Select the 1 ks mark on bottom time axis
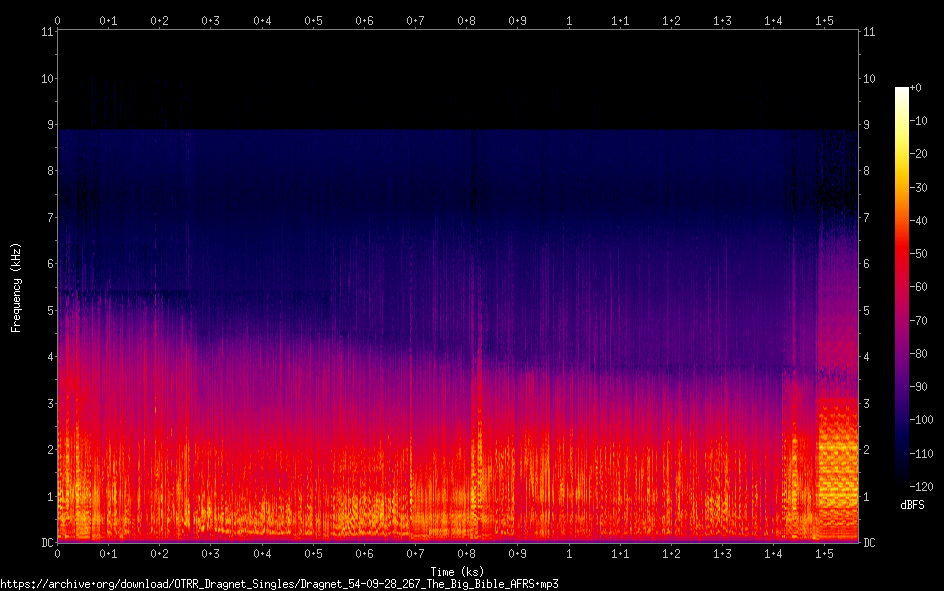The image size is (944, 591). pyautogui.click(x=569, y=553)
